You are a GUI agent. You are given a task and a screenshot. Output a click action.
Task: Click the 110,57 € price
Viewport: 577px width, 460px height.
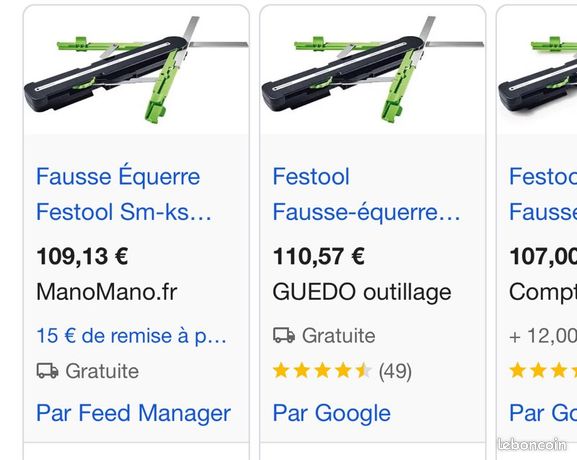(x=319, y=256)
